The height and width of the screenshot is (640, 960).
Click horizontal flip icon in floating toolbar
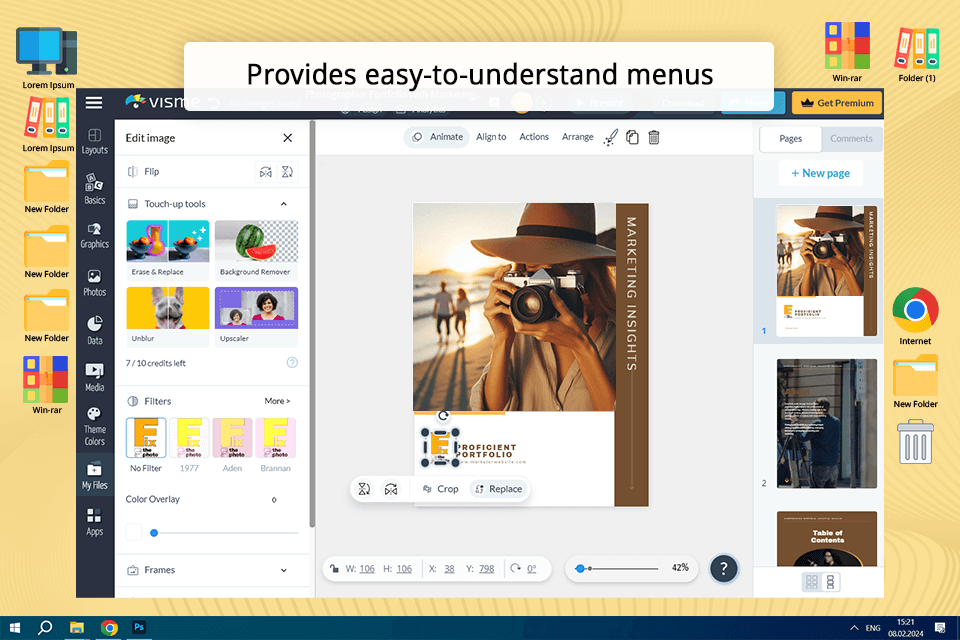[391, 489]
